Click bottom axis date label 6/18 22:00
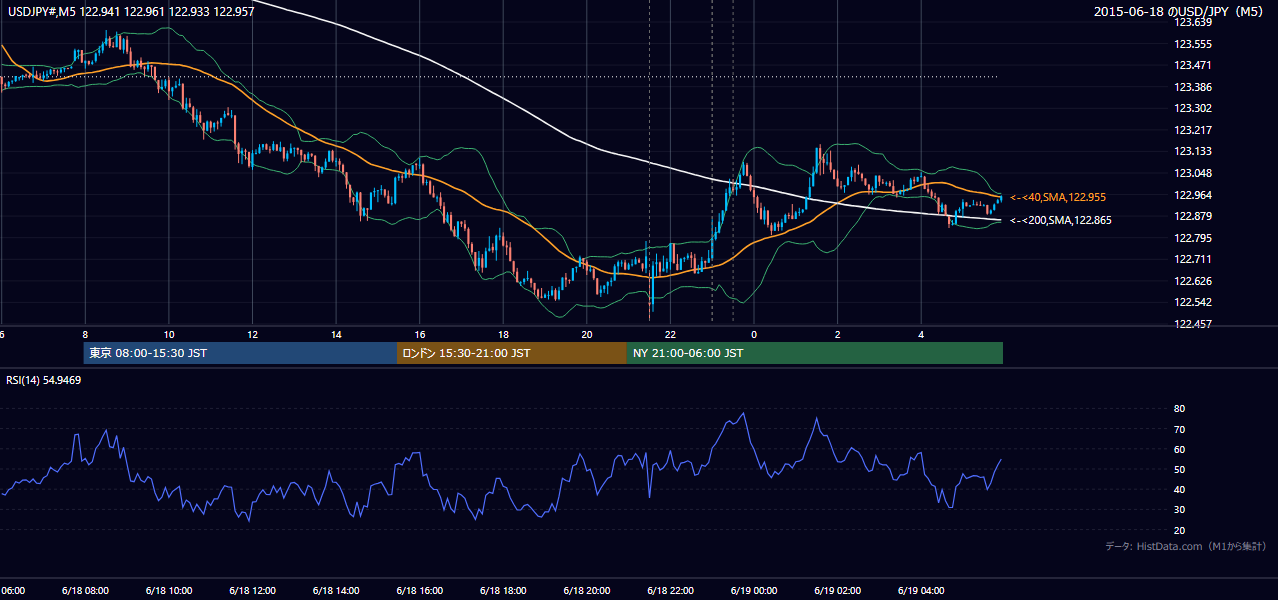Screen dimensions: 1278x600 [670, 590]
